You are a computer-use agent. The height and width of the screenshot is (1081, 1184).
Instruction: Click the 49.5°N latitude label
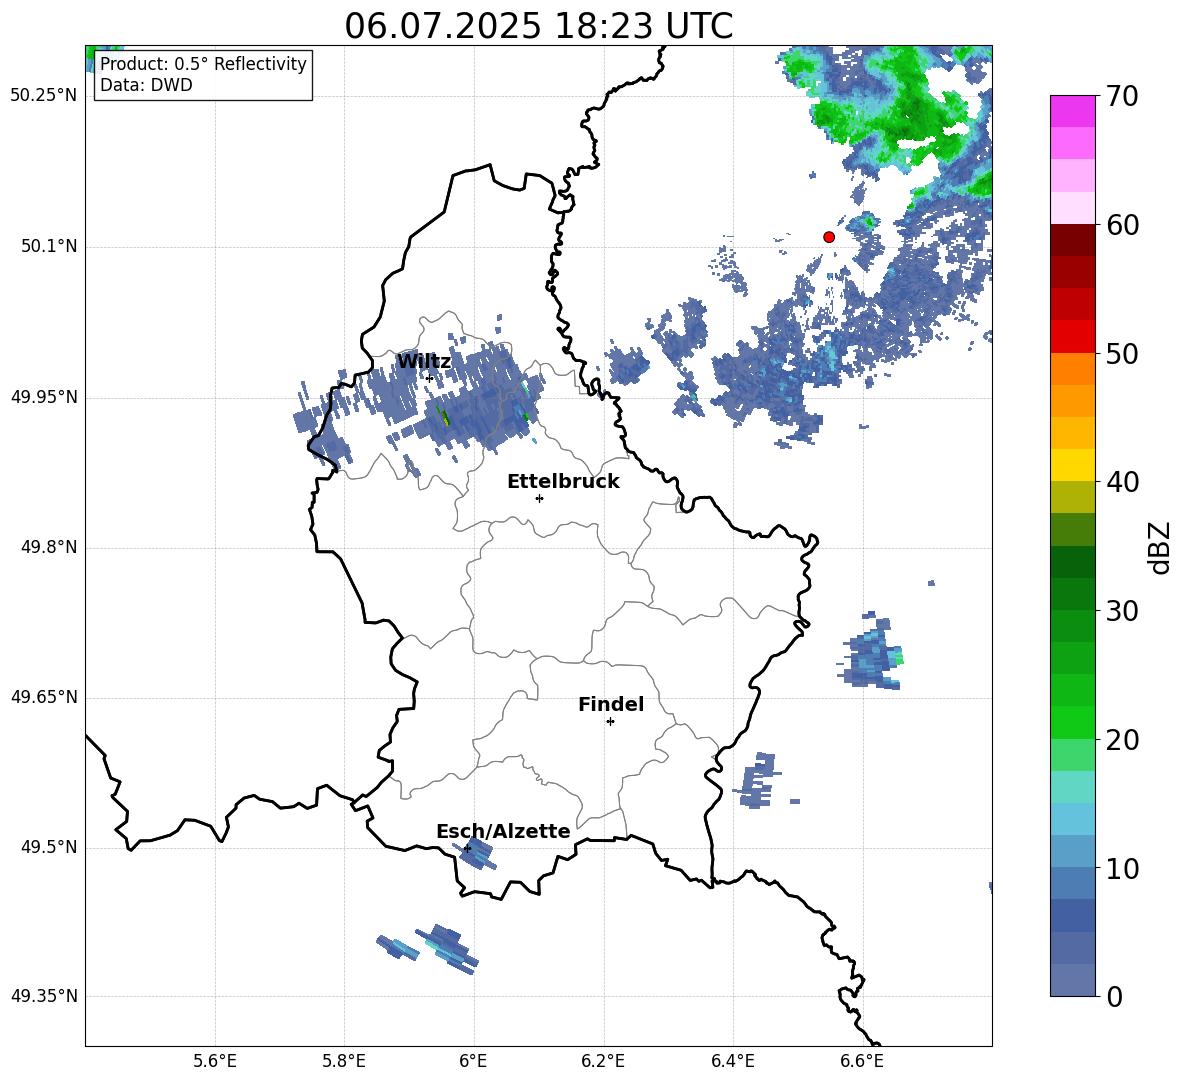click(x=49, y=847)
